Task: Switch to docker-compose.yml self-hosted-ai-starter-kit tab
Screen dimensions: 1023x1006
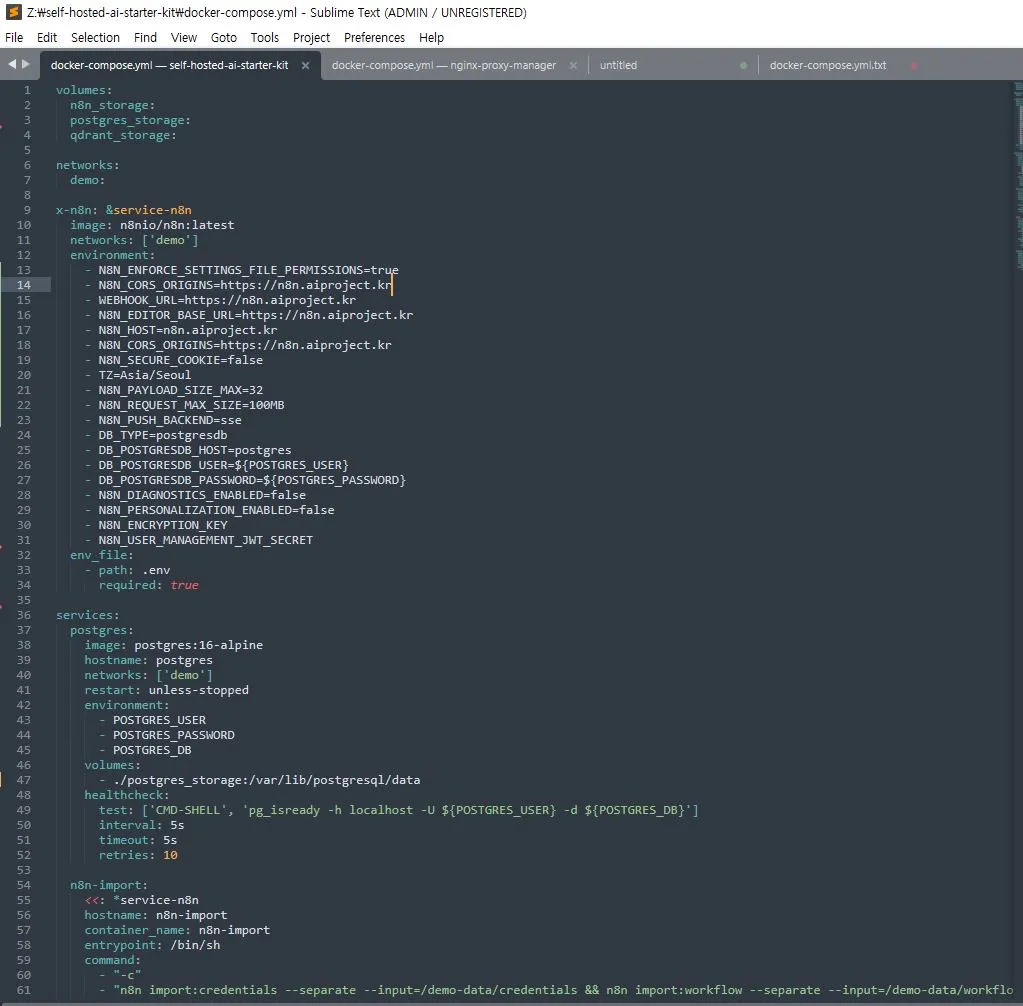Action: click(170, 65)
